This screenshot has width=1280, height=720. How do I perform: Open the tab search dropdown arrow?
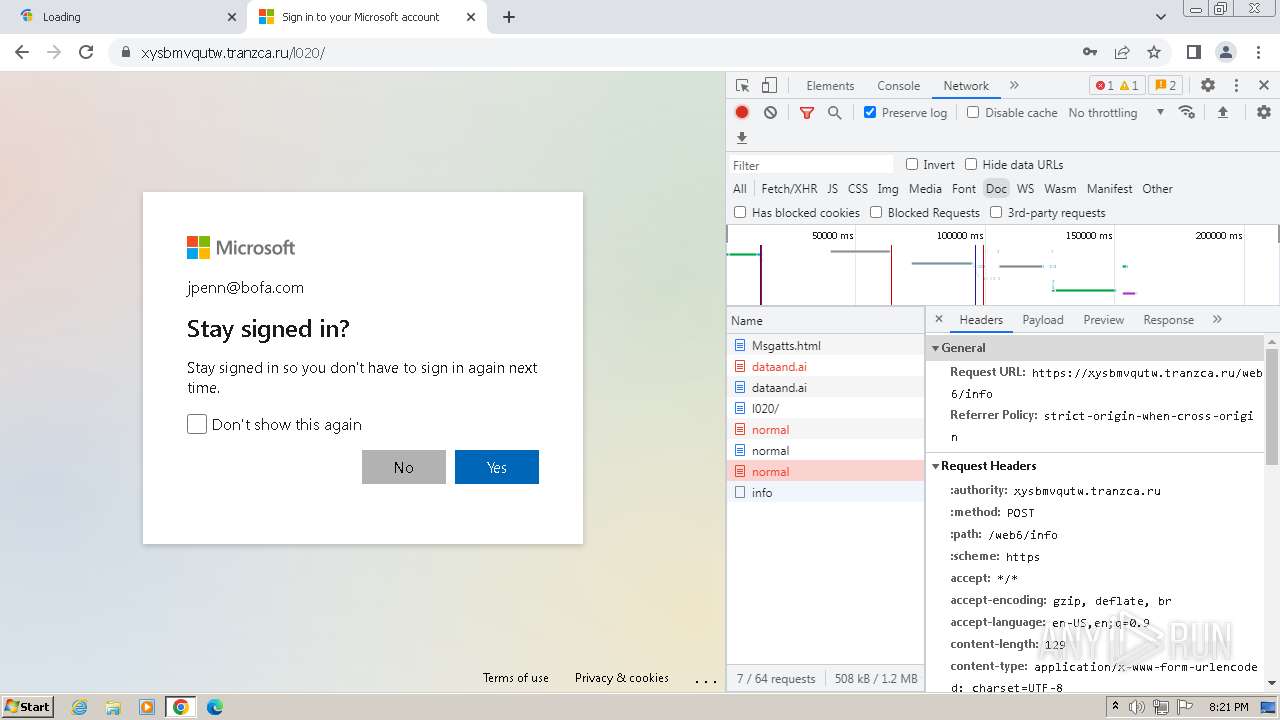tap(1160, 17)
